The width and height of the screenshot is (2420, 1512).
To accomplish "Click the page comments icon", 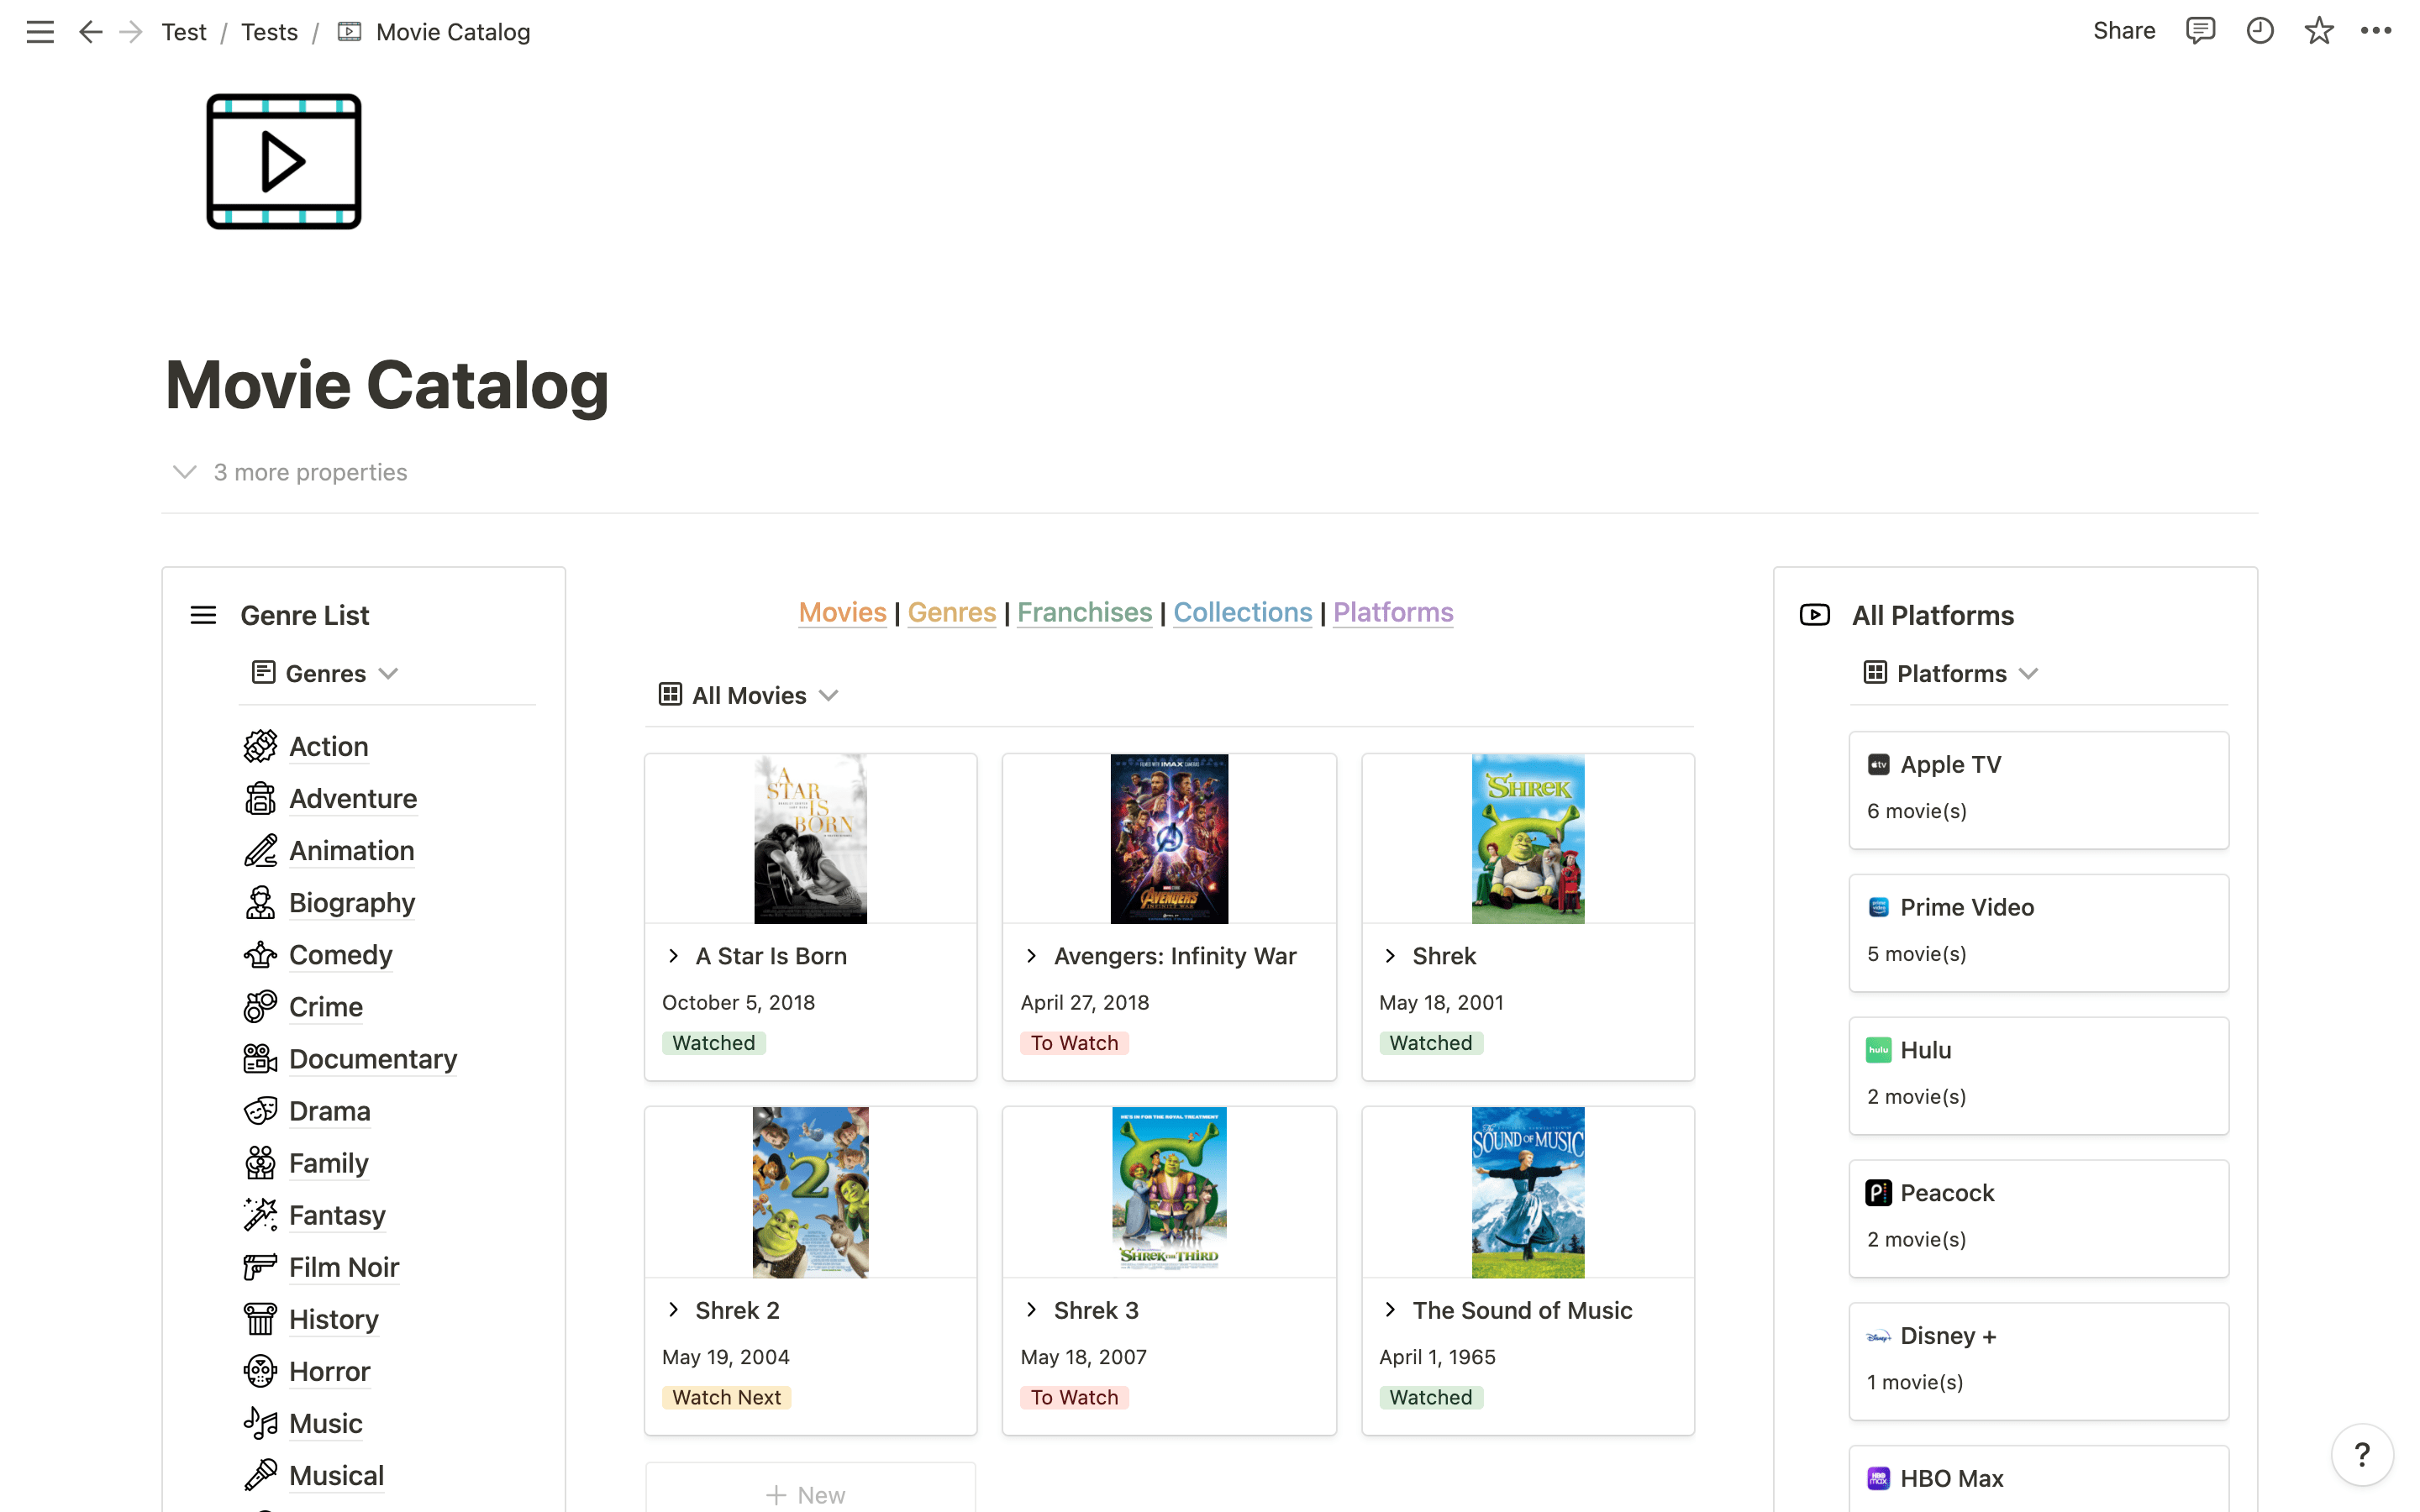I will click(2200, 31).
